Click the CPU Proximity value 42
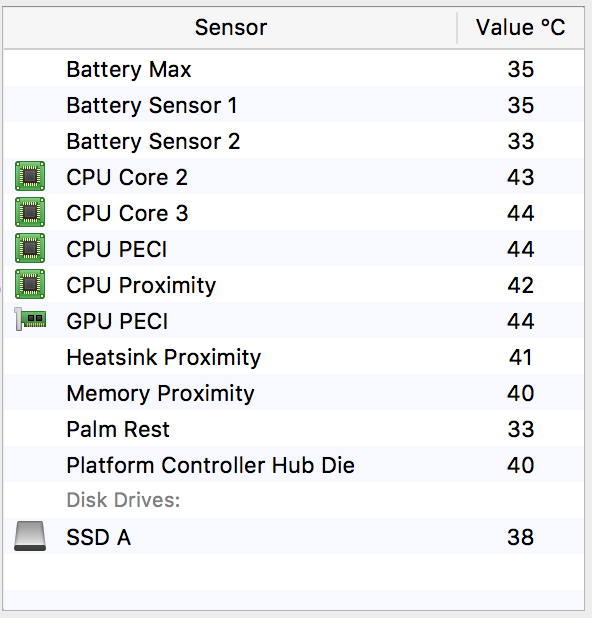 [x=521, y=285]
